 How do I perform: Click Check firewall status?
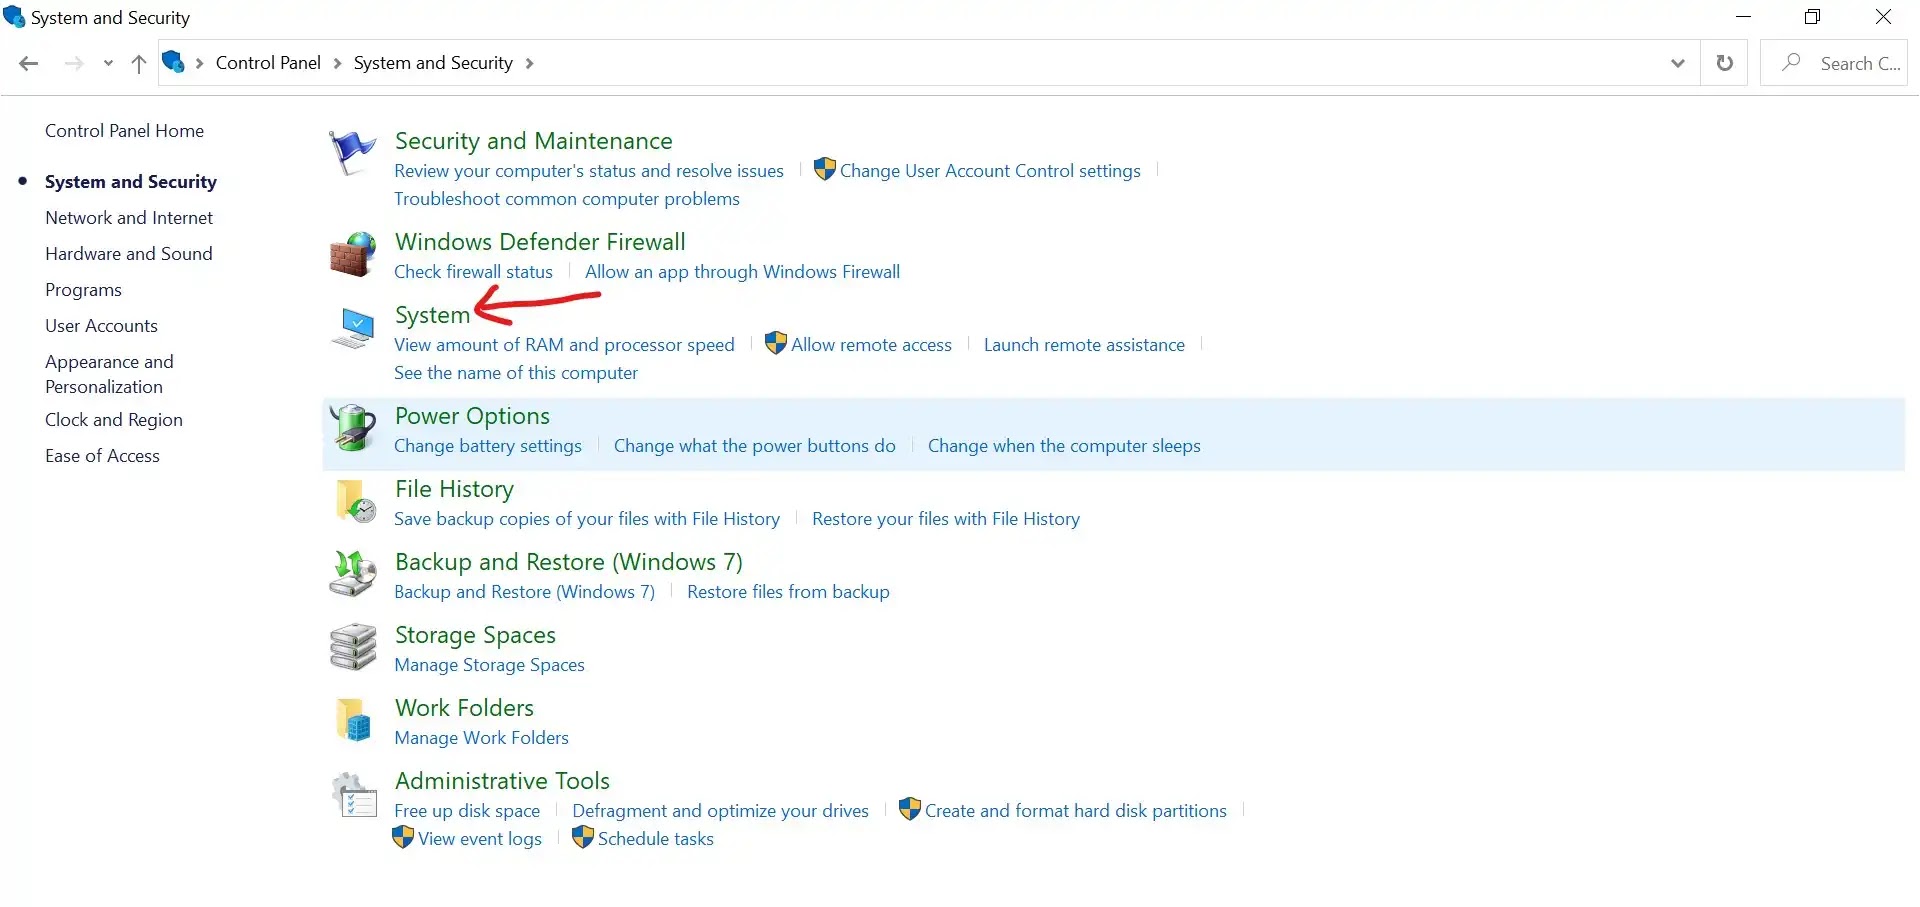473,272
